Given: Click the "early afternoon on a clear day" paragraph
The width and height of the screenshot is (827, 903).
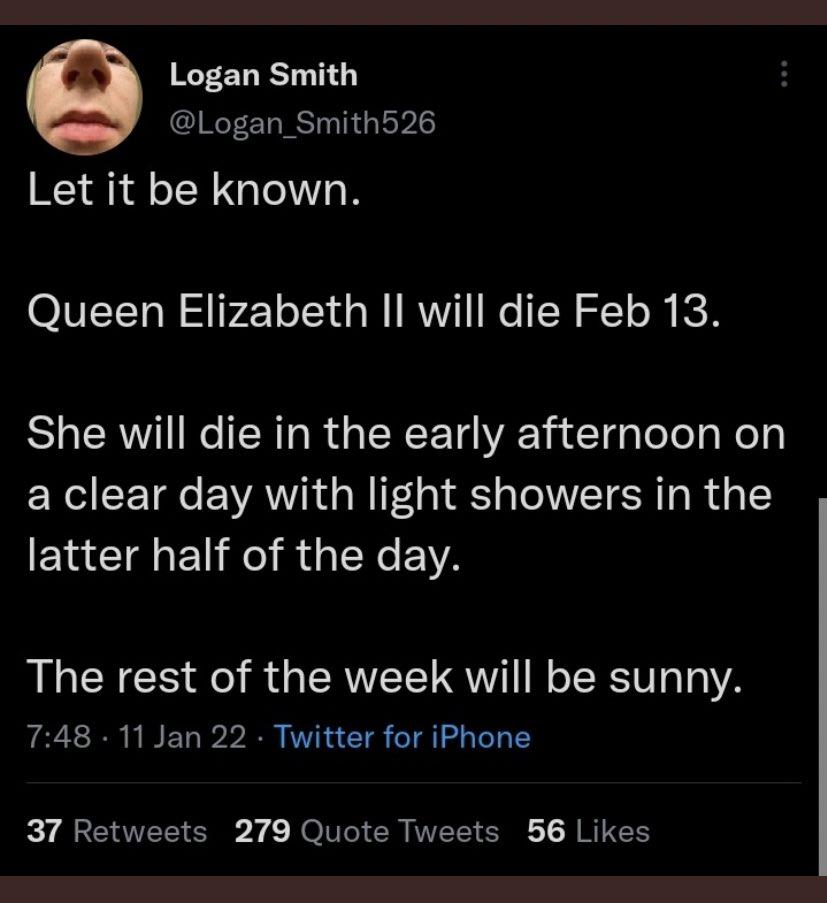Looking at the screenshot, I should [405, 495].
